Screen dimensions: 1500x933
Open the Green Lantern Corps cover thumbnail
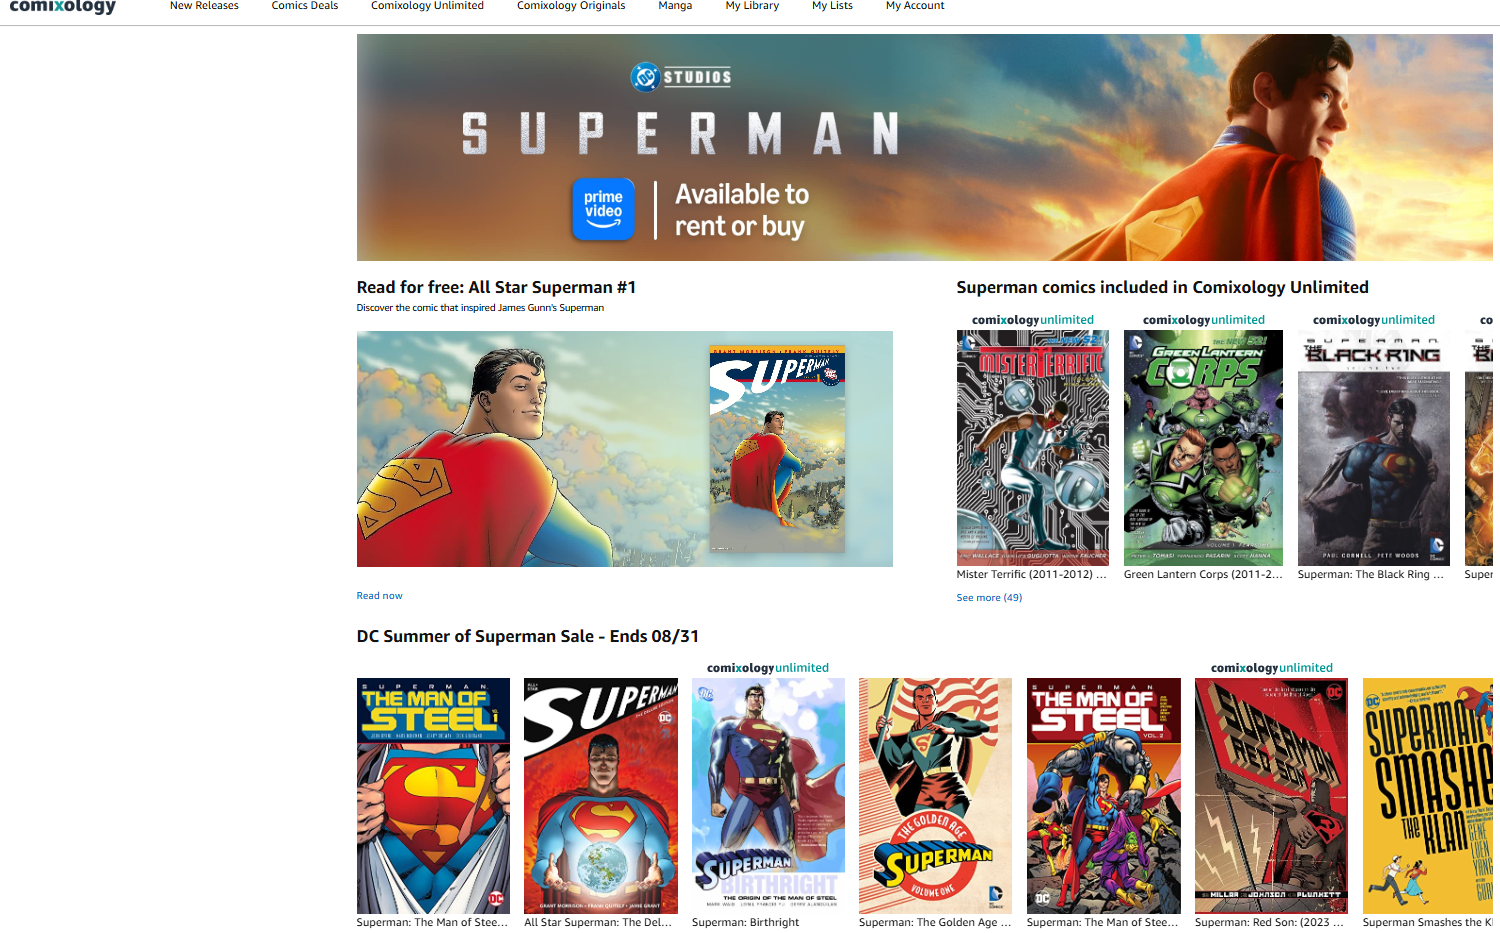[x=1203, y=448]
